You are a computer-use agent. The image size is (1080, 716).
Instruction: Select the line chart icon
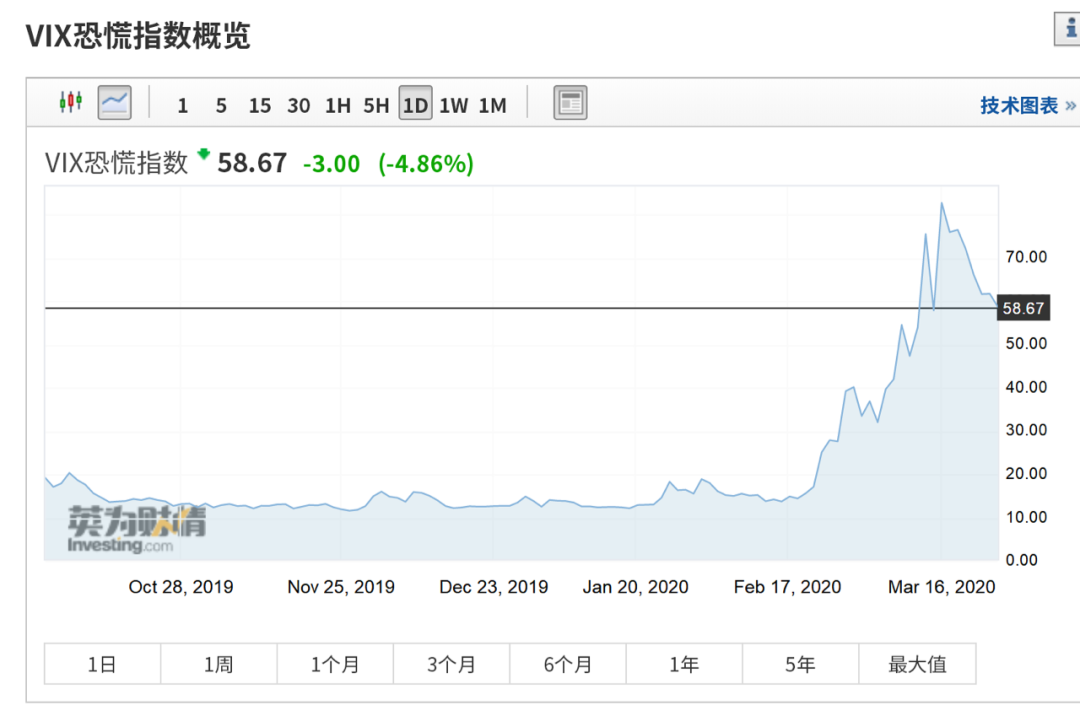coord(114,102)
